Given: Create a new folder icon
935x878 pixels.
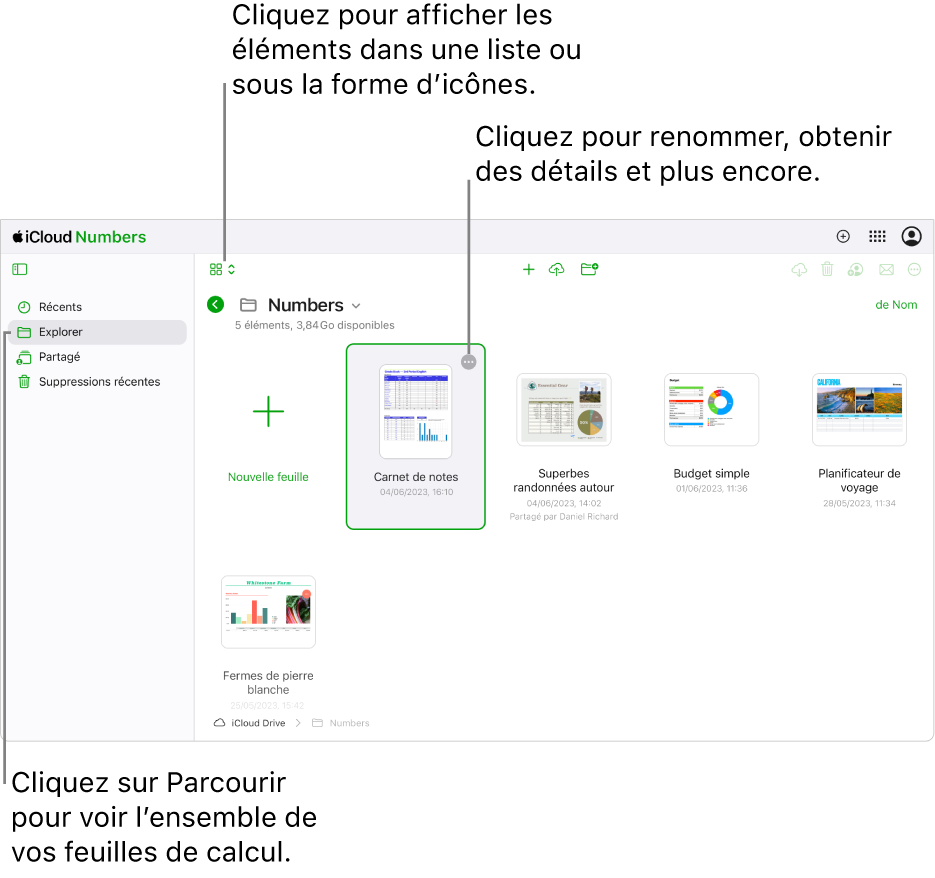Looking at the screenshot, I should tap(589, 270).
